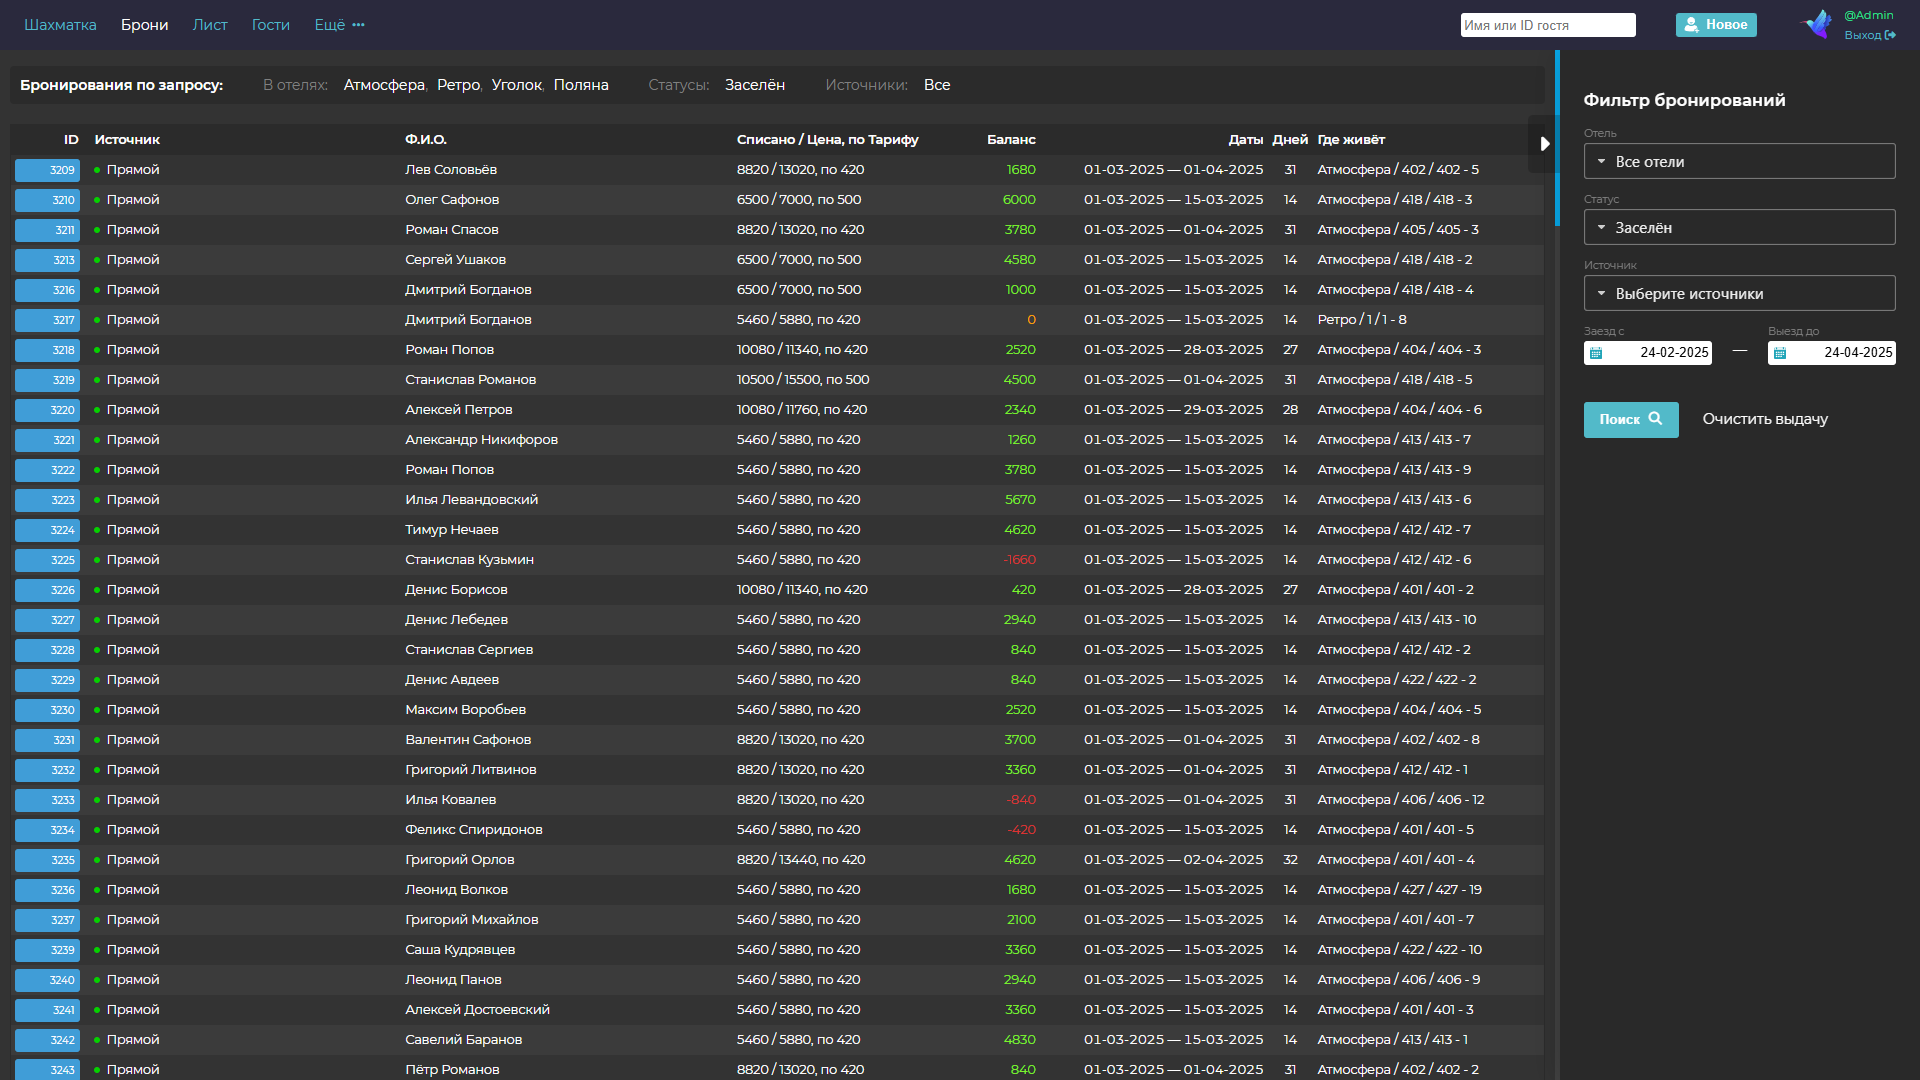
Task: Click the calendar icon for check-in date
Action: tap(1596, 353)
